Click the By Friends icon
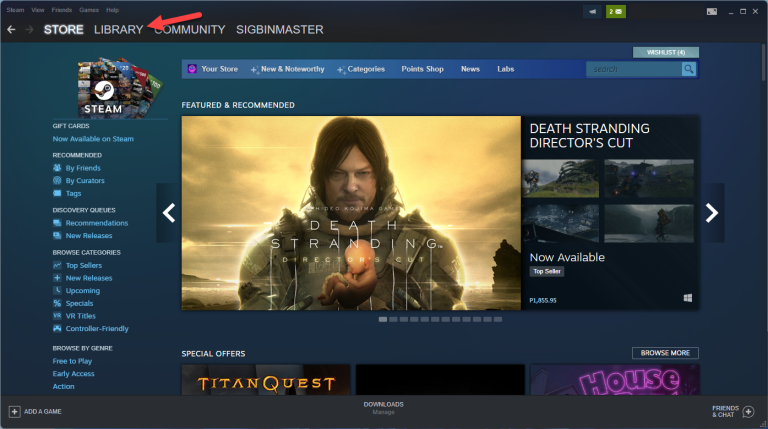Image resolution: width=768 pixels, height=429 pixels. pyautogui.click(x=57, y=167)
